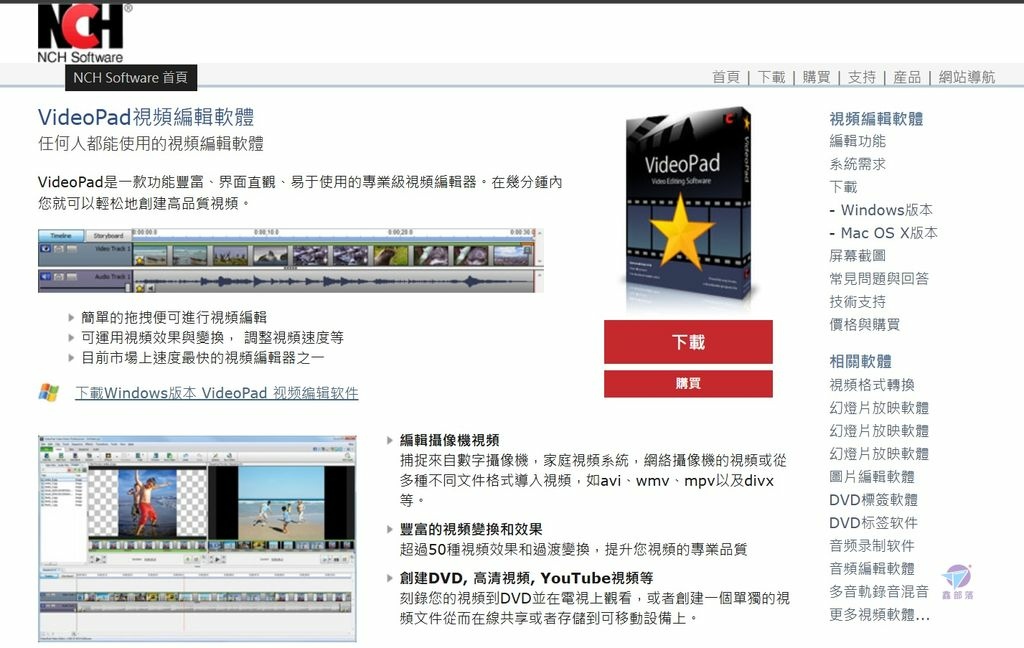Screen dimensions: 1024x648
Task: Open 下載 in top navigation
Action: [x=771, y=77]
